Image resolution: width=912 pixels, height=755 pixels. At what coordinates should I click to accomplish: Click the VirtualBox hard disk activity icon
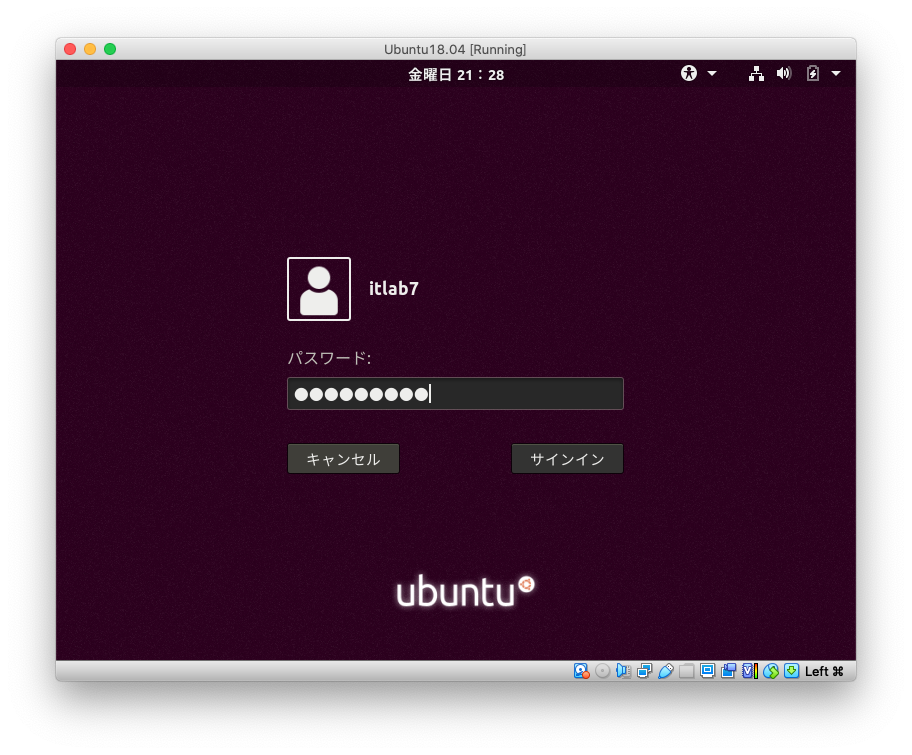click(582, 671)
